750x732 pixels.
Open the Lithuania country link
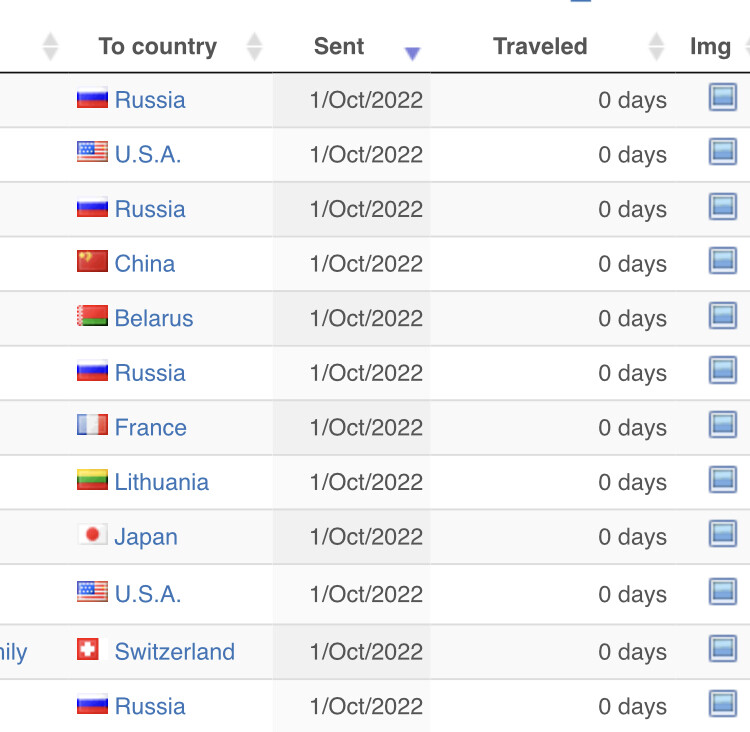tap(162, 482)
